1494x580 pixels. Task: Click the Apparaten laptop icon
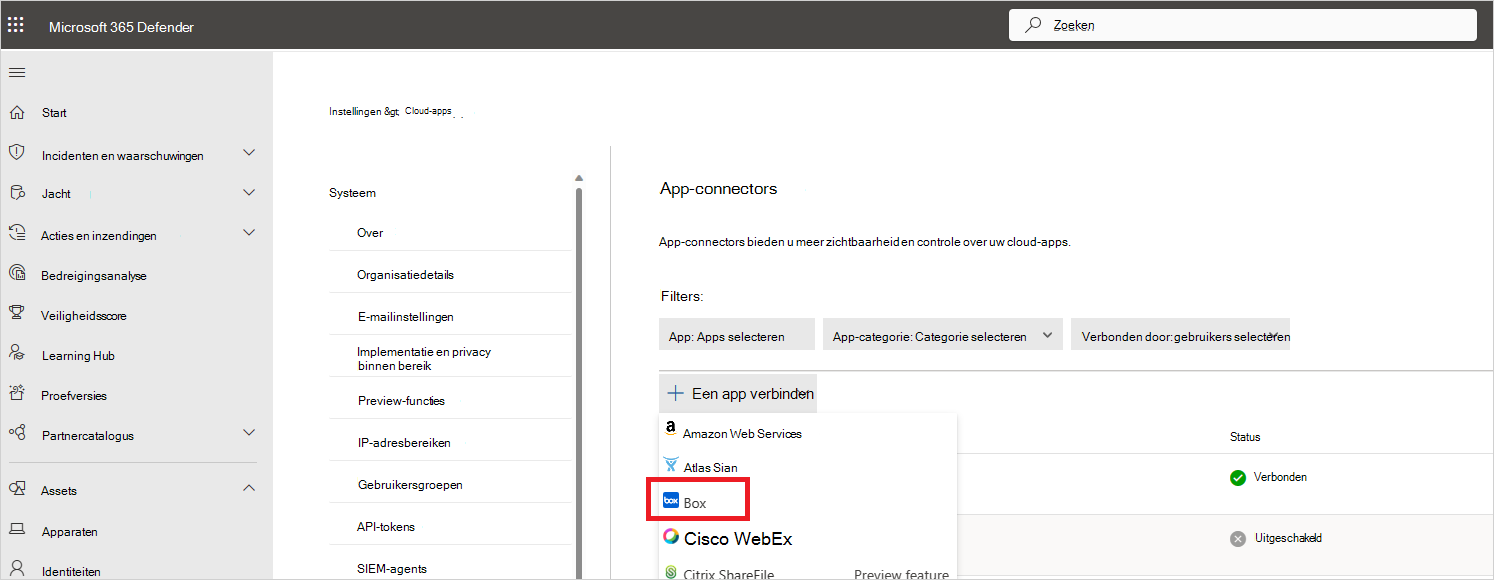pos(17,530)
